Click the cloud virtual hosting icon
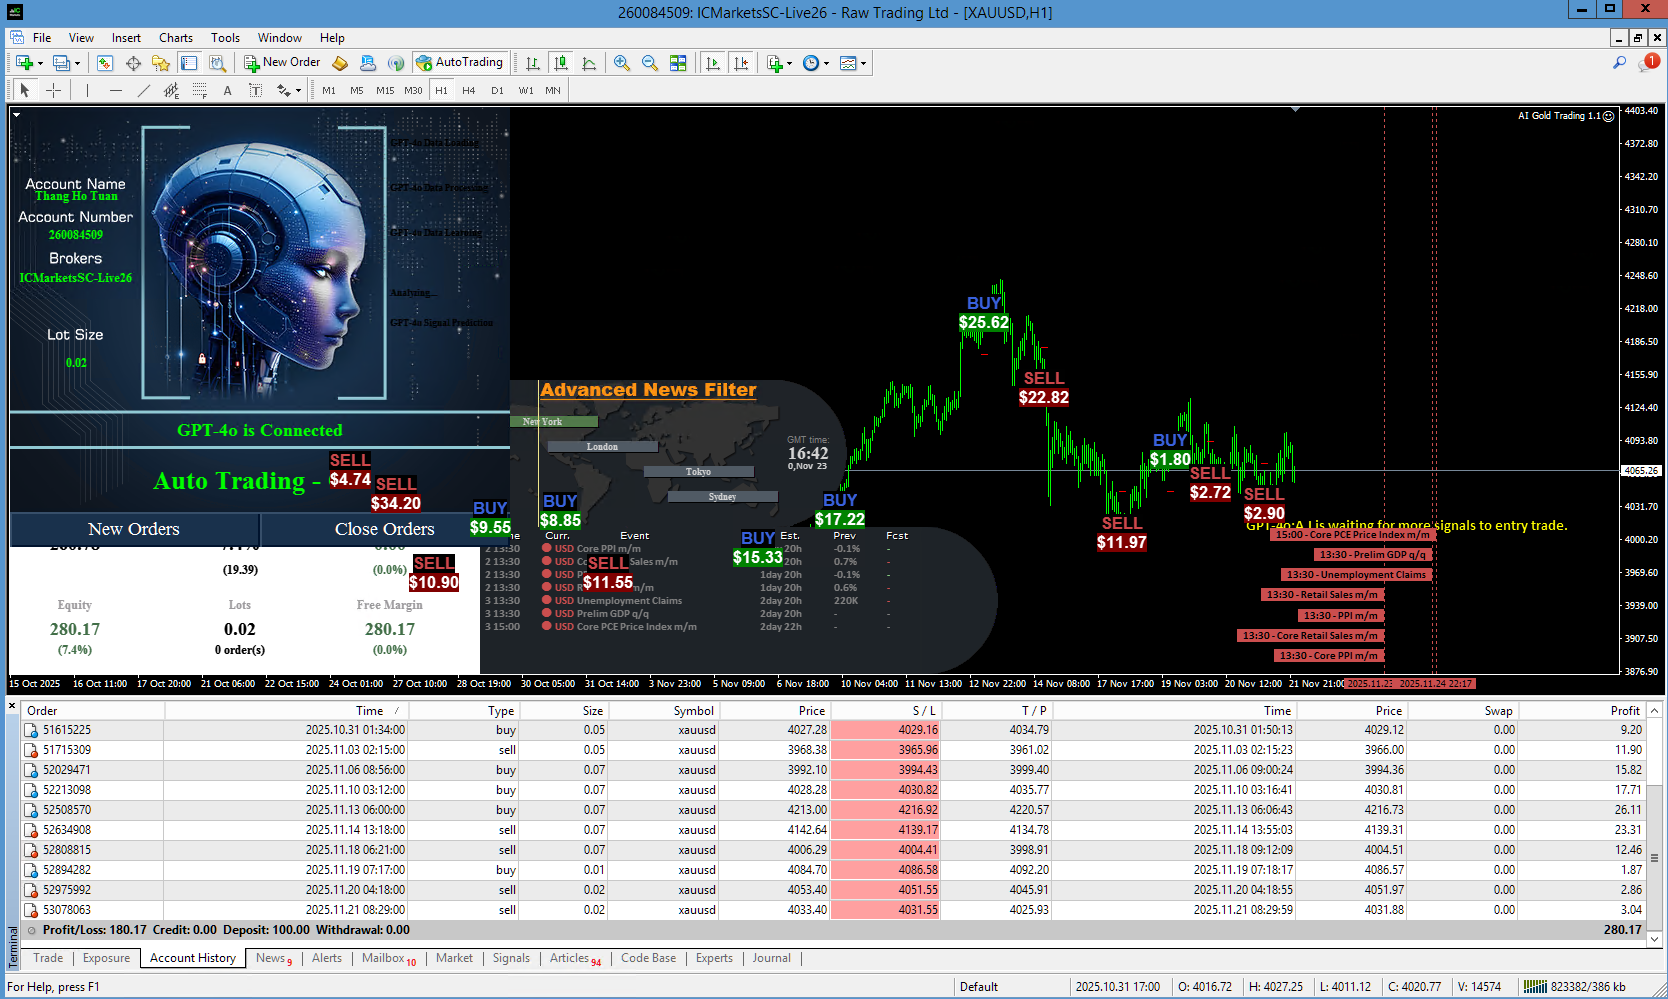 [x=368, y=63]
